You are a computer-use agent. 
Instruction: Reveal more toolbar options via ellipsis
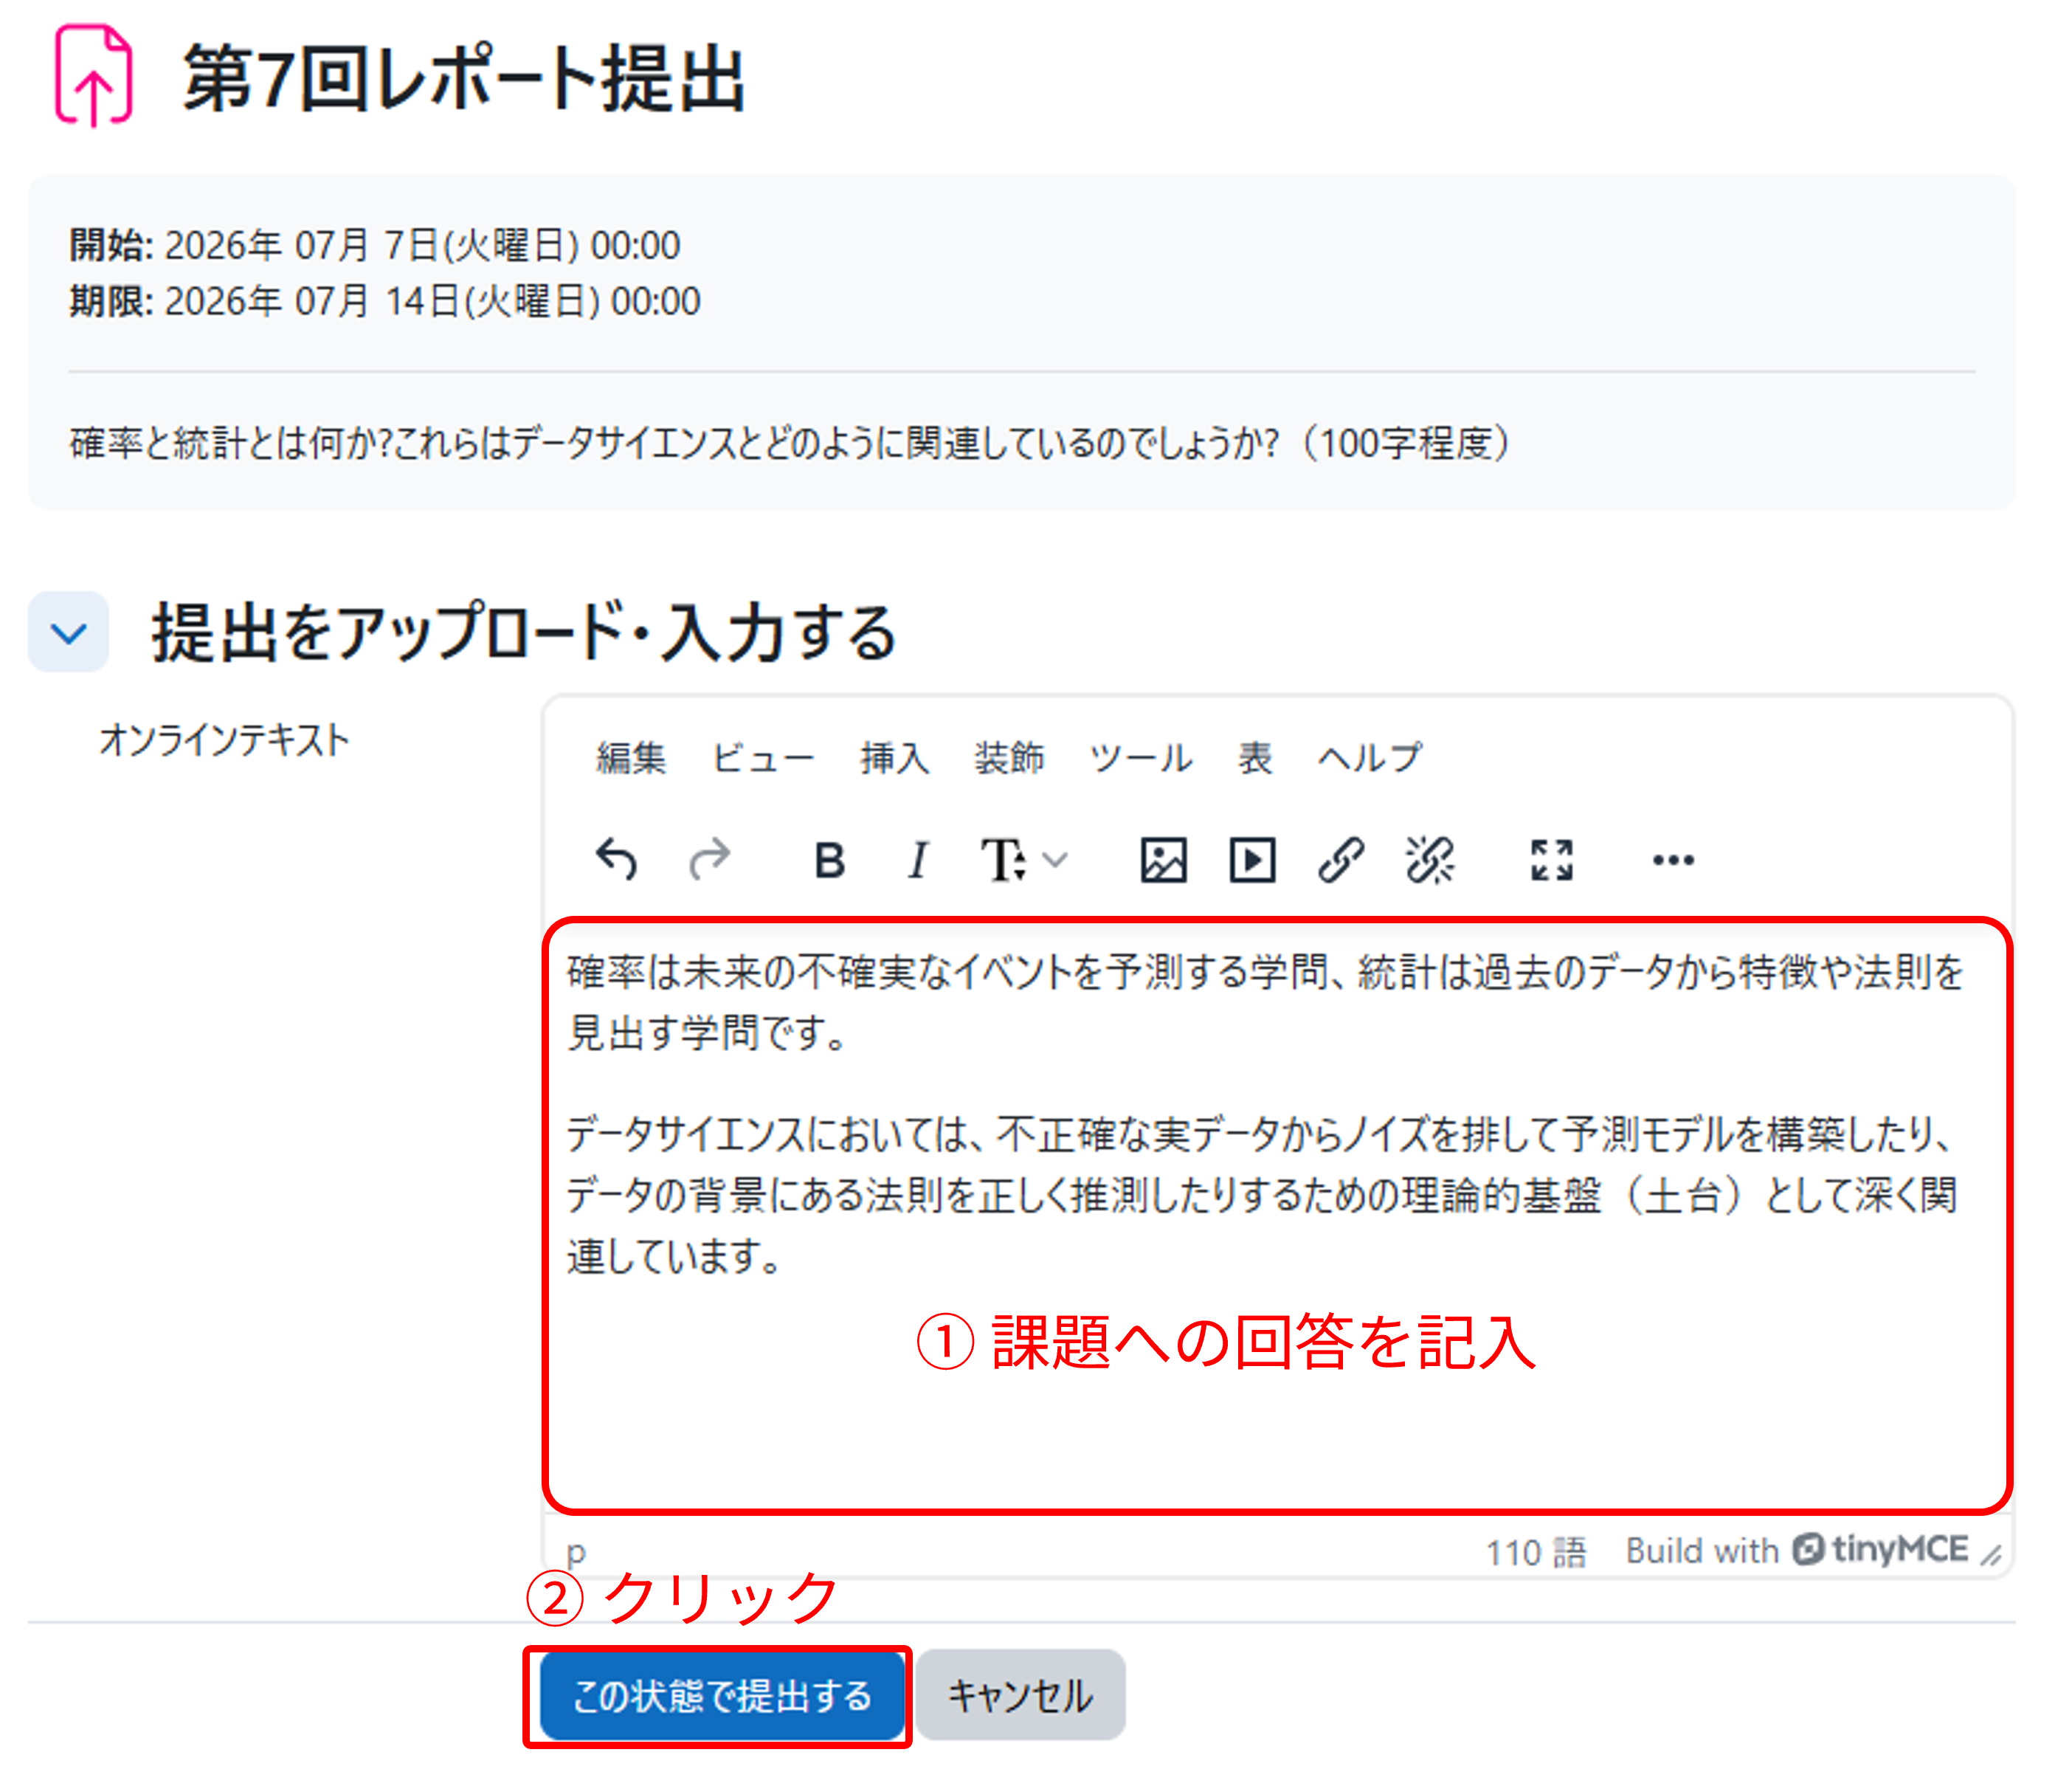(x=1673, y=859)
